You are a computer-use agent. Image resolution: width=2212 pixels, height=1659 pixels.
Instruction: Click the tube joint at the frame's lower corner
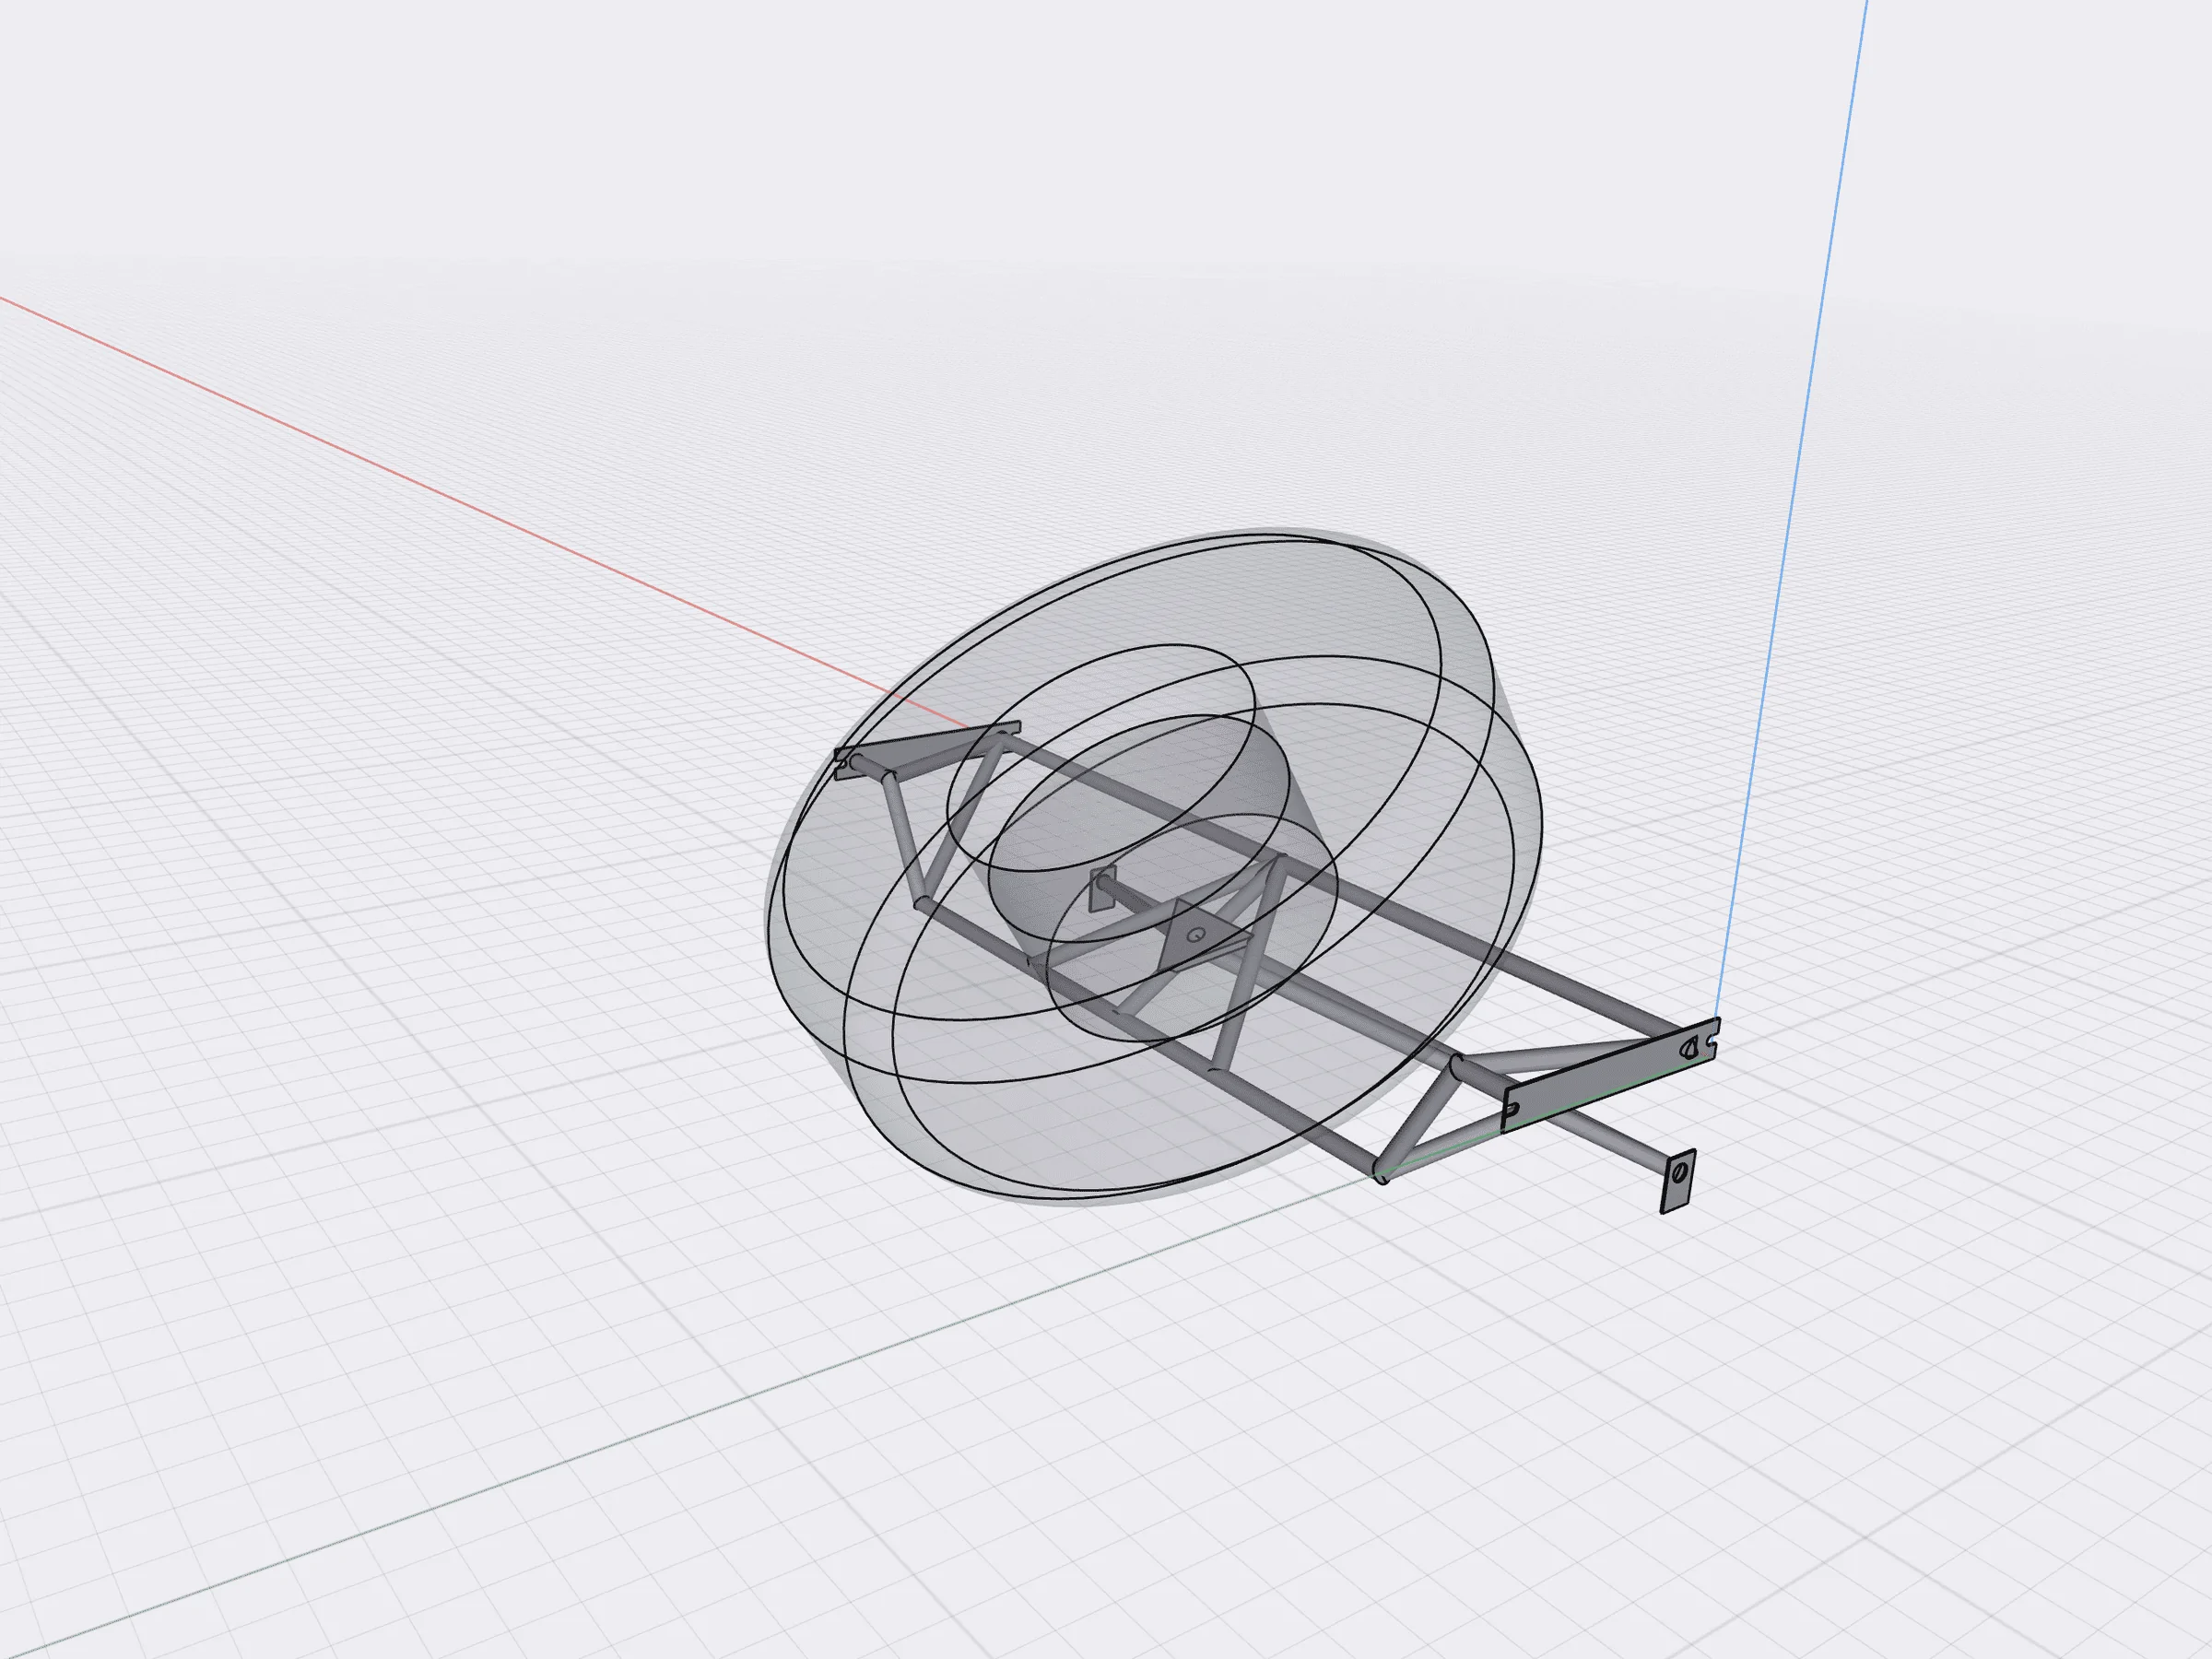click(x=1382, y=1174)
